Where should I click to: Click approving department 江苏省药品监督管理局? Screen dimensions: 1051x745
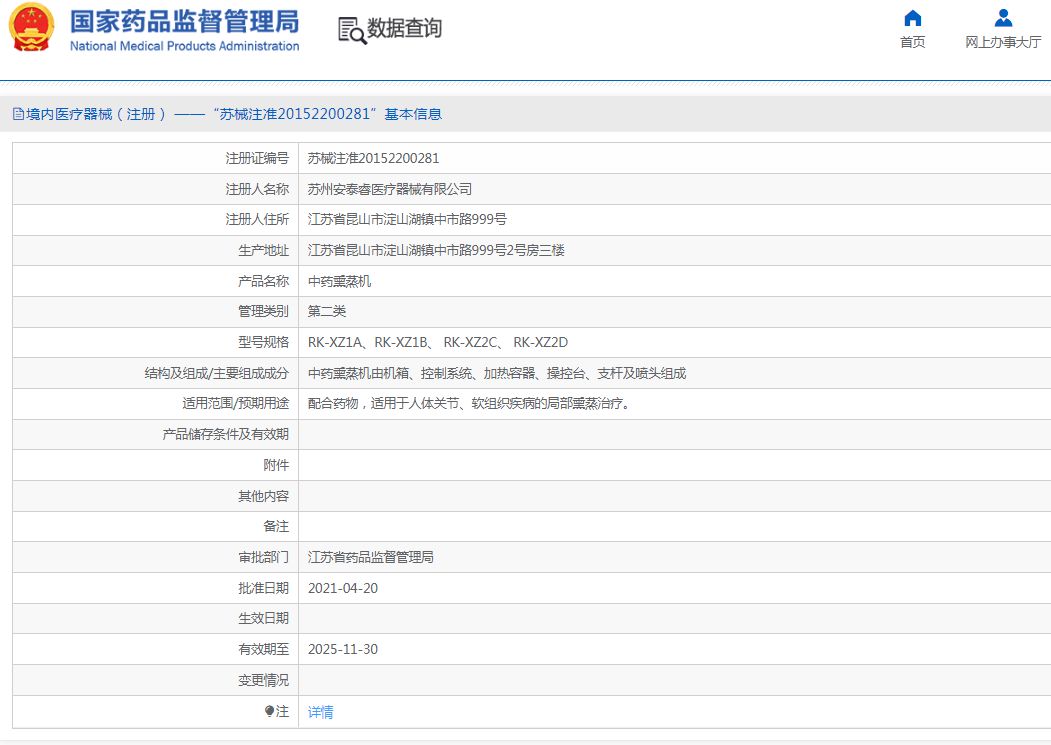[x=370, y=557]
